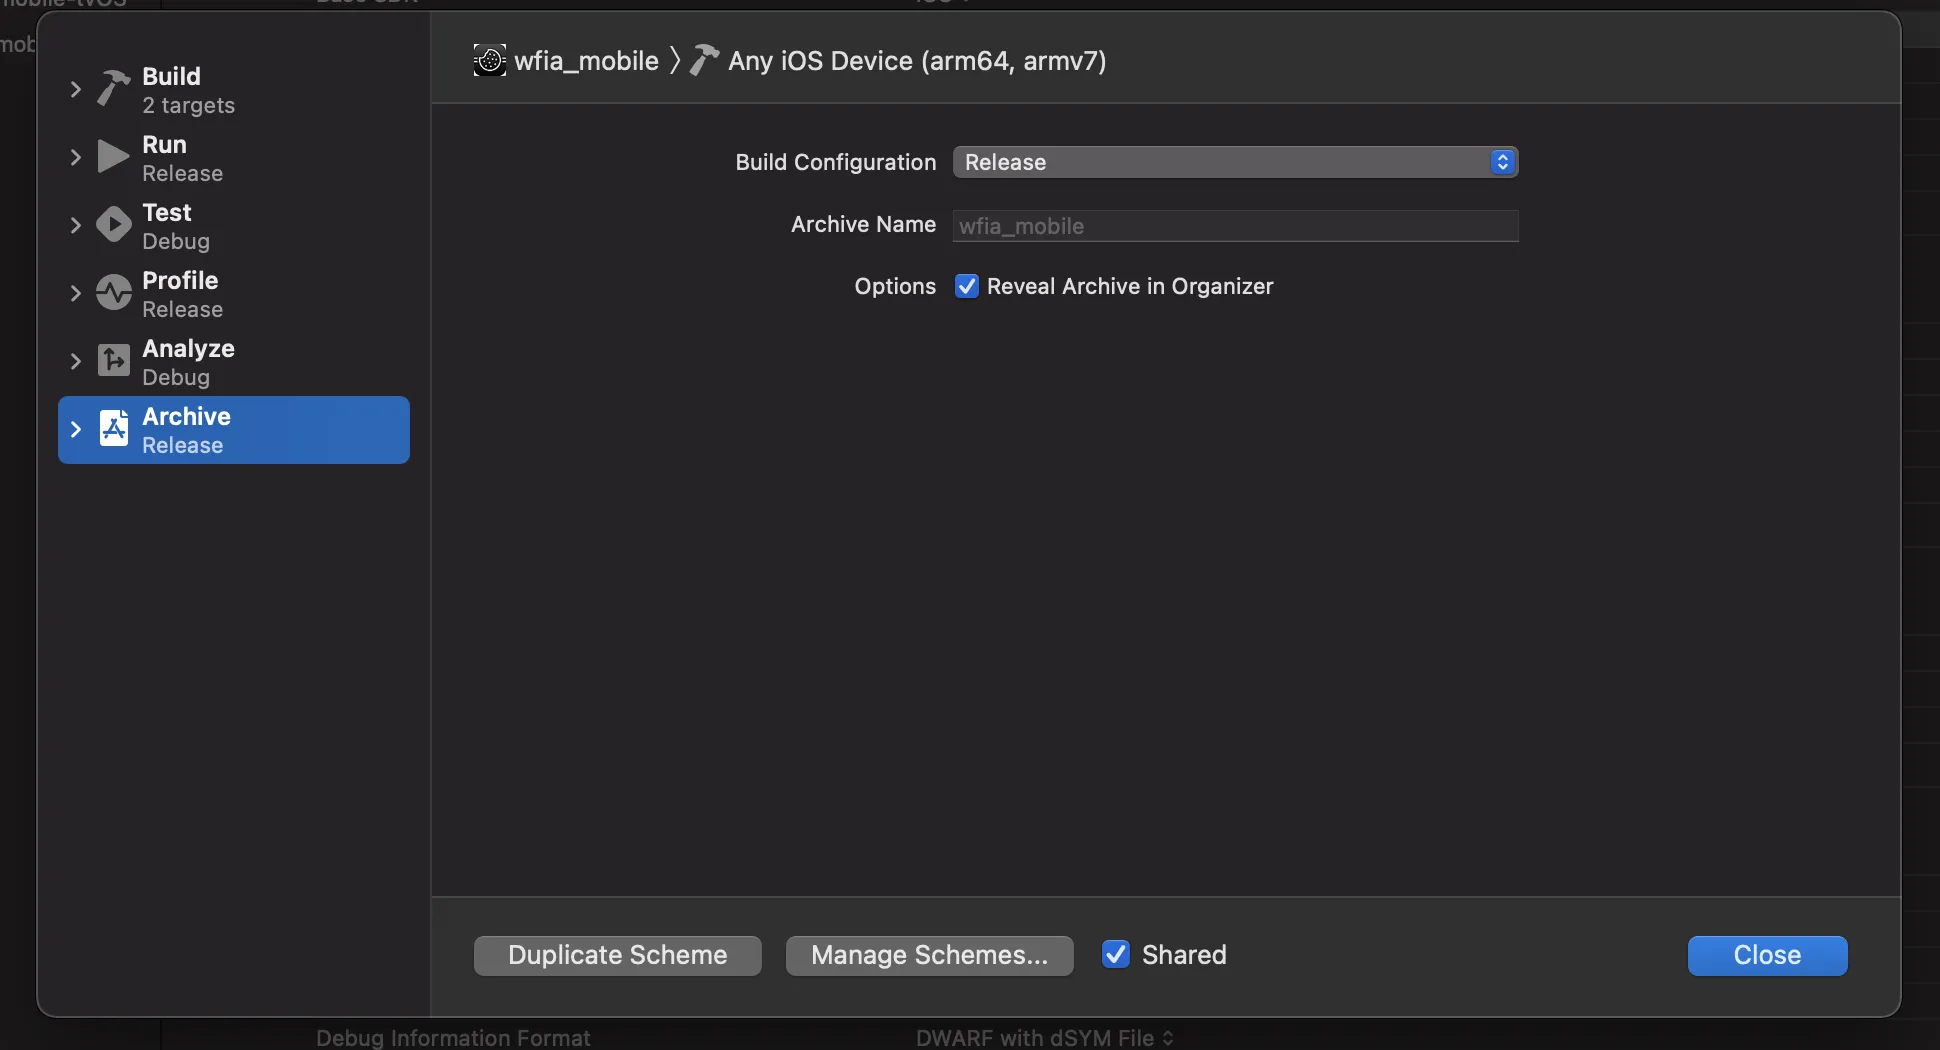Click the Archive Name text field
This screenshot has height=1050, width=1940.
click(x=1235, y=226)
